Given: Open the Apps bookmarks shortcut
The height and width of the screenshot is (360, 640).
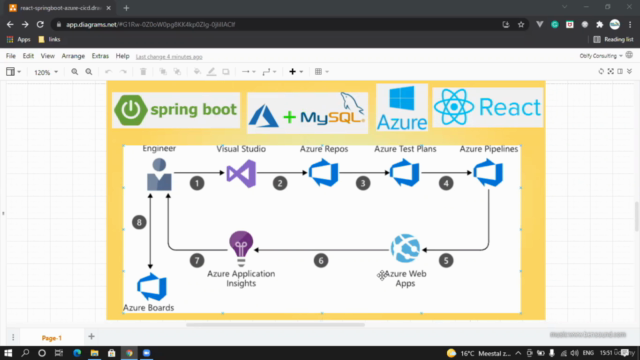Looking at the screenshot, I should (19, 40).
